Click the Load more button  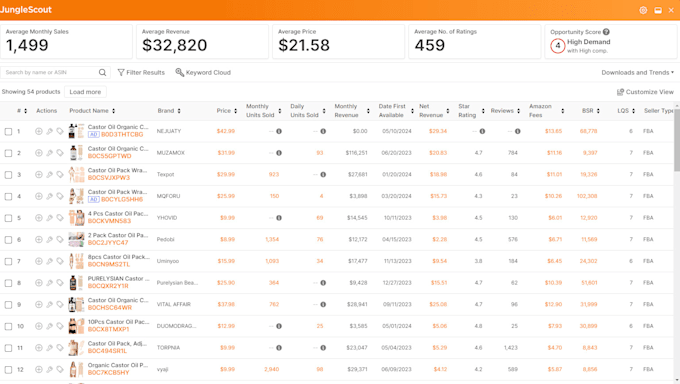(85, 92)
